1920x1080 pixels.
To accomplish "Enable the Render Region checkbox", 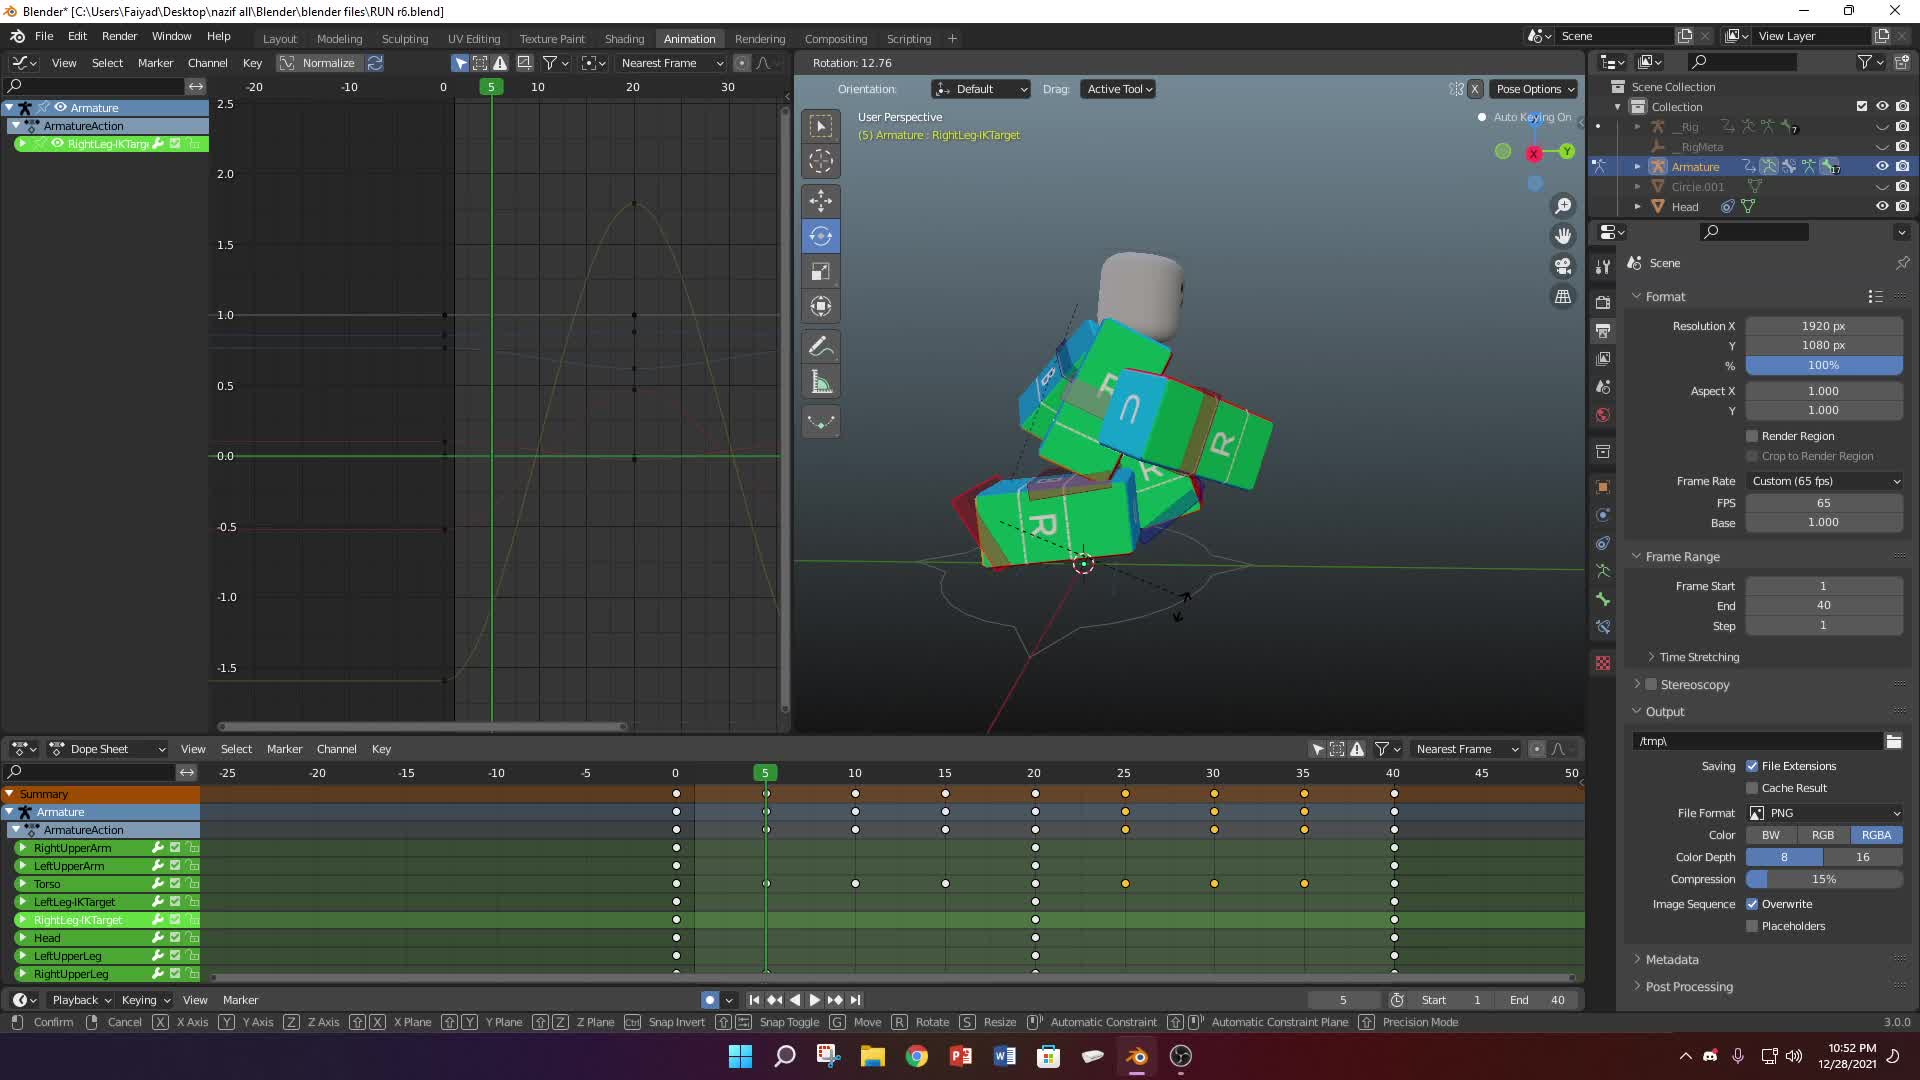I will [x=1753, y=435].
